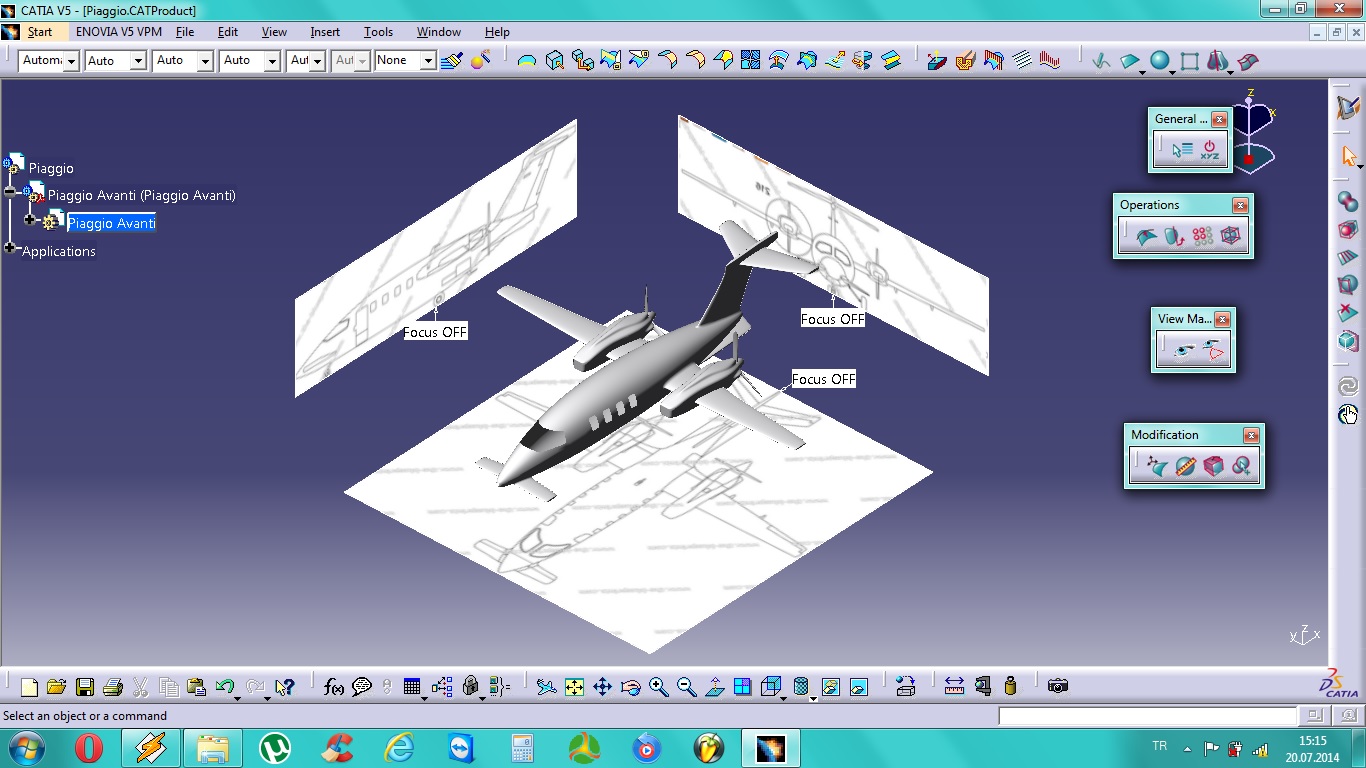The height and width of the screenshot is (768, 1366).
Task: Open the Help menu
Action: coord(497,32)
